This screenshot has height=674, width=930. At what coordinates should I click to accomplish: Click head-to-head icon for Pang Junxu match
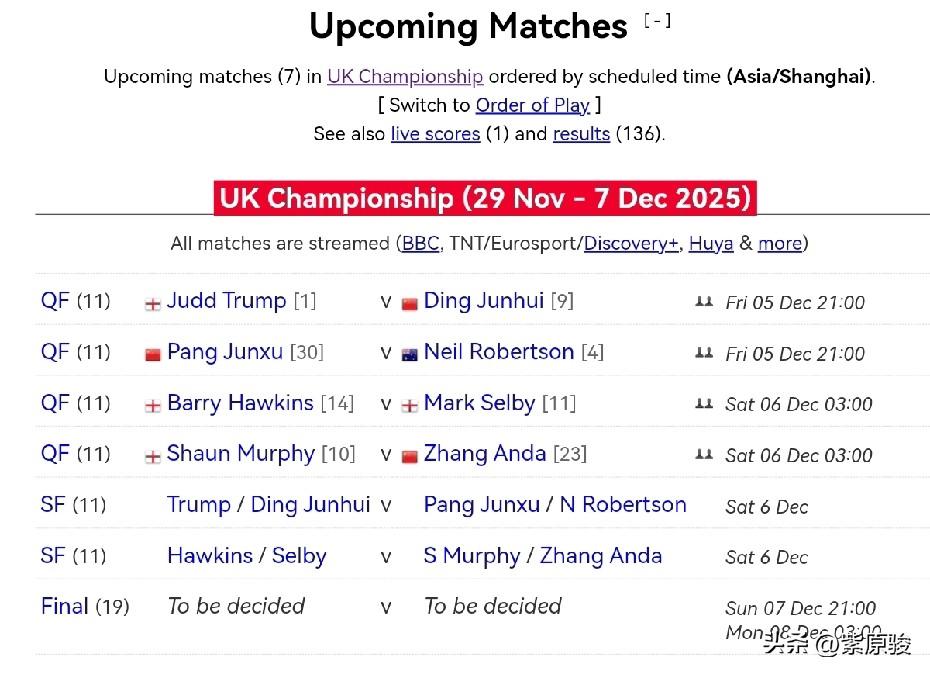[704, 352]
